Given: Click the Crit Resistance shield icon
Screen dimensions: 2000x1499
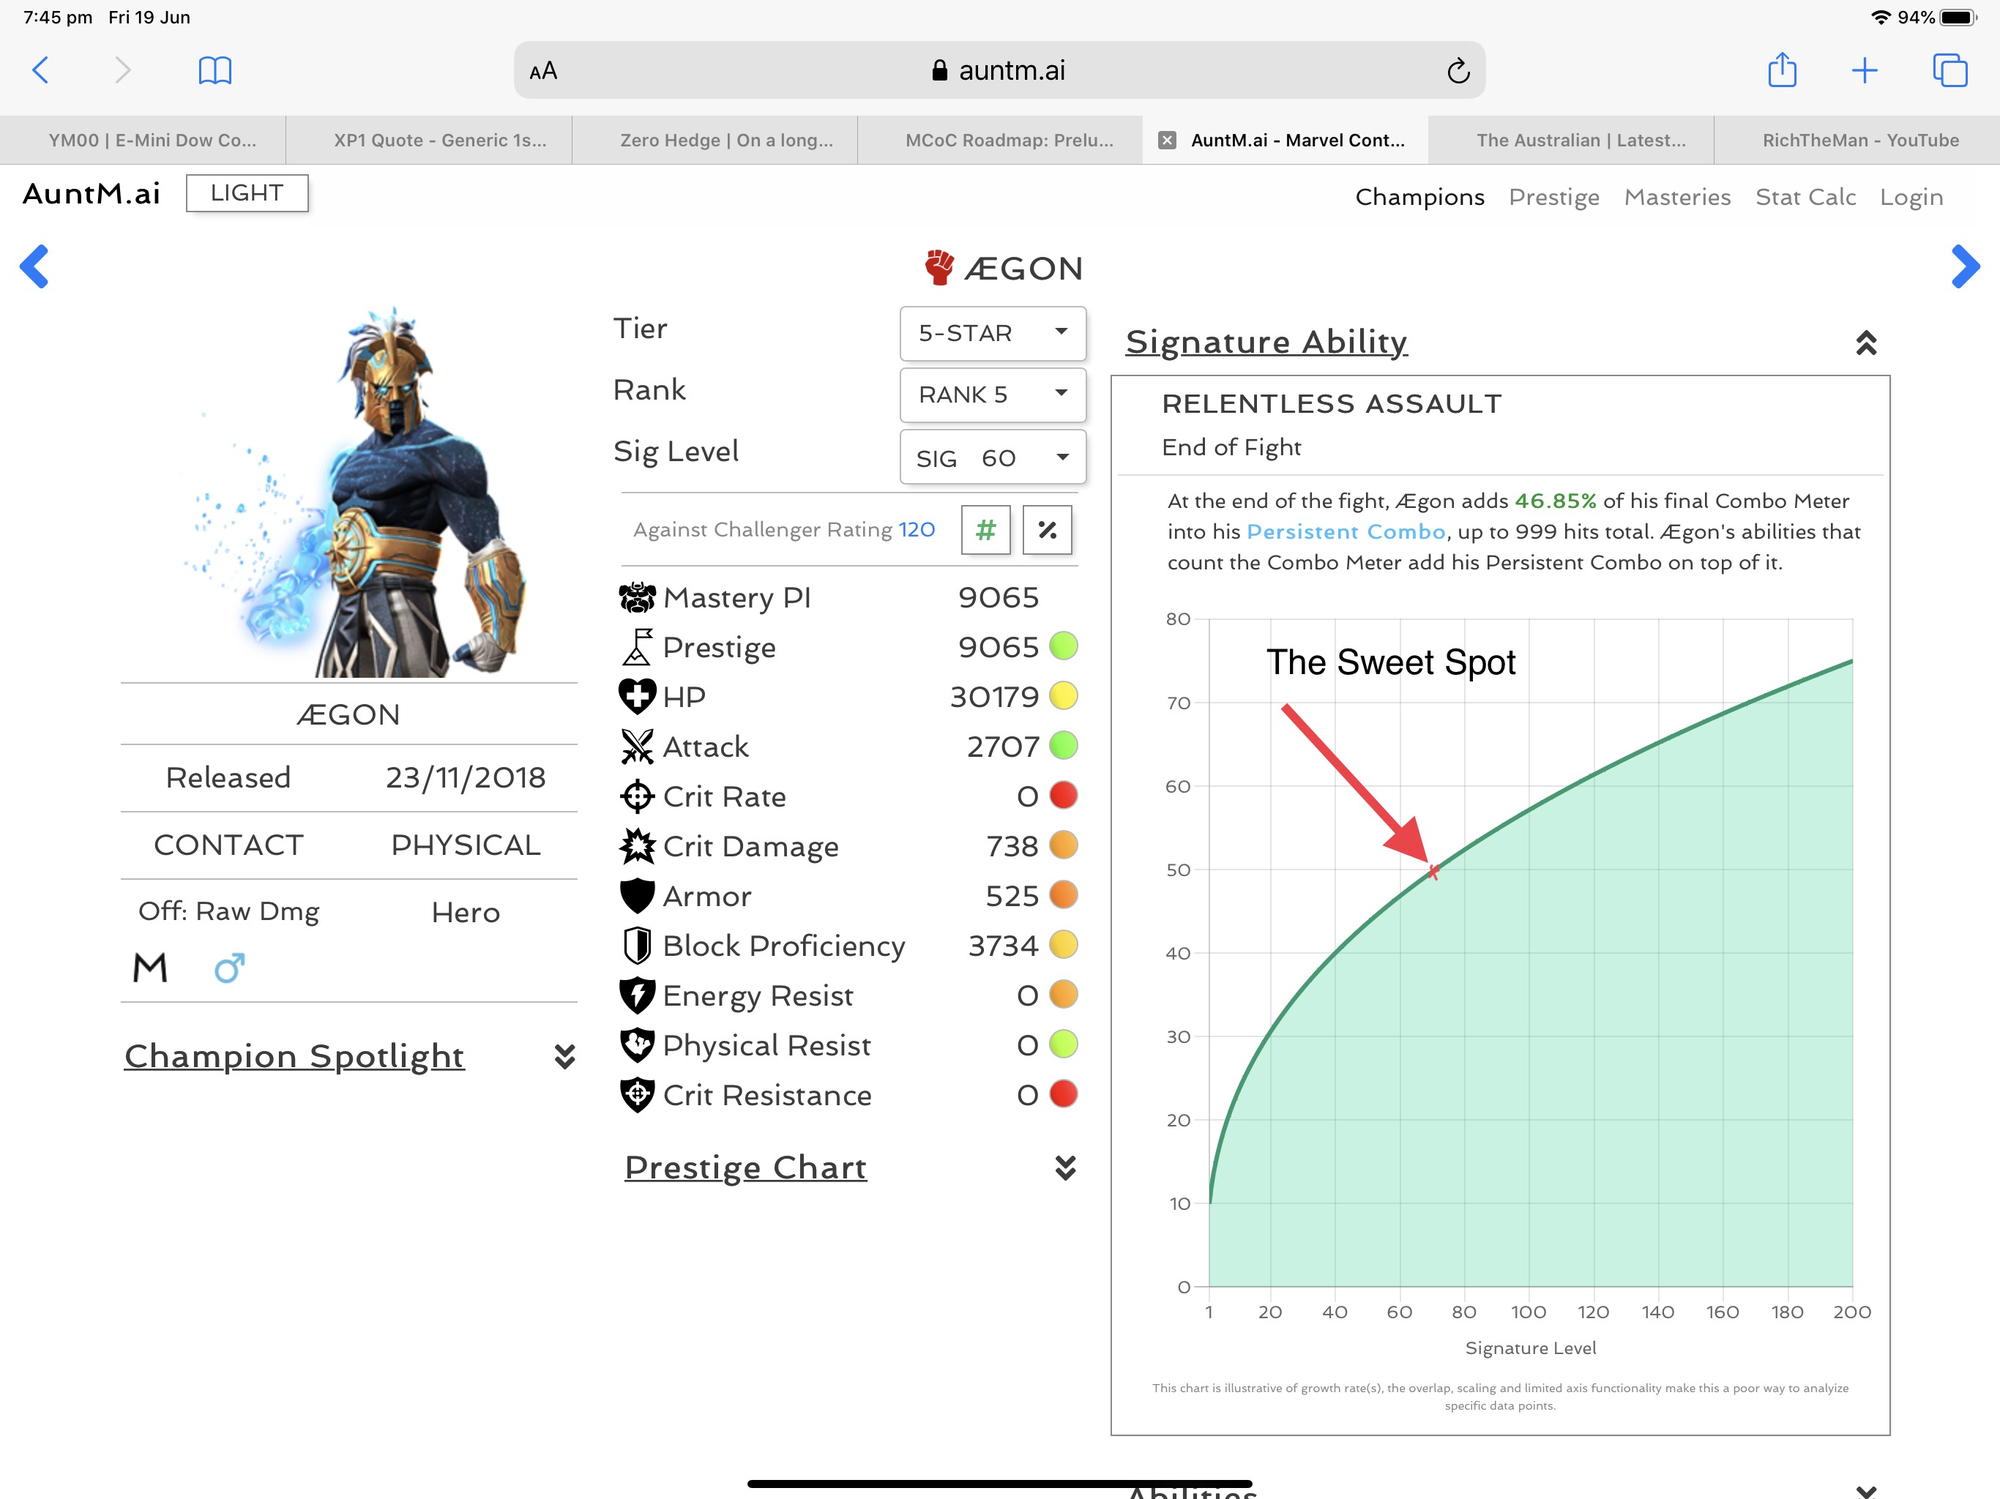Looking at the screenshot, I should pos(637,1095).
